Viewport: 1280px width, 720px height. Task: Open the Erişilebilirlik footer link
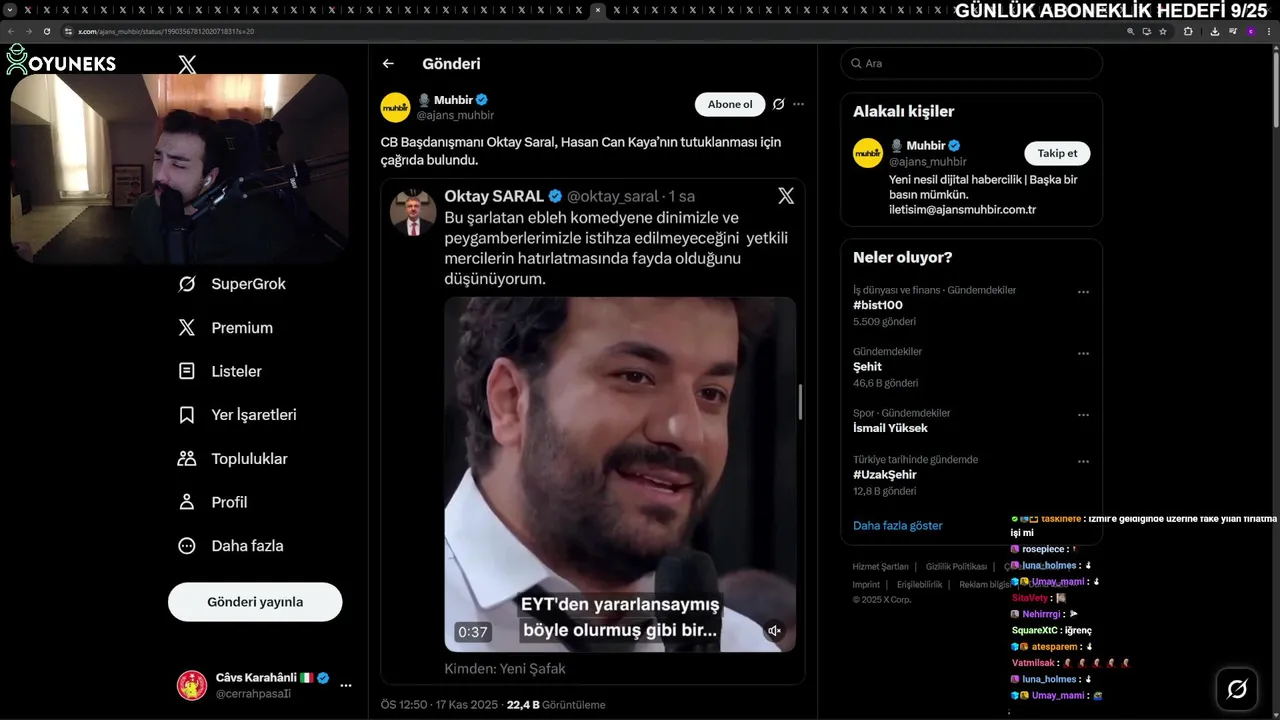click(919, 584)
